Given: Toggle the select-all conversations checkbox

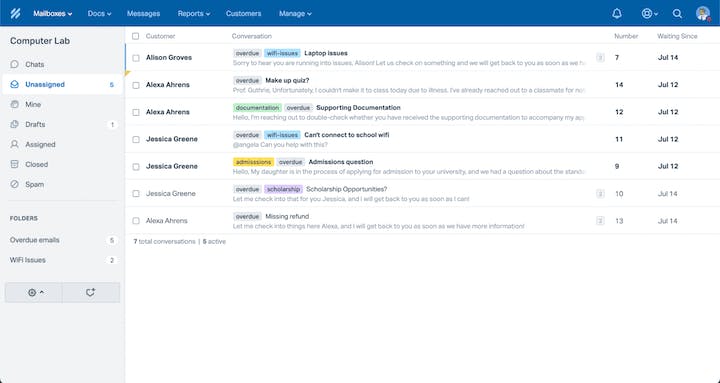Looking at the screenshot, I should coord(135,36).
